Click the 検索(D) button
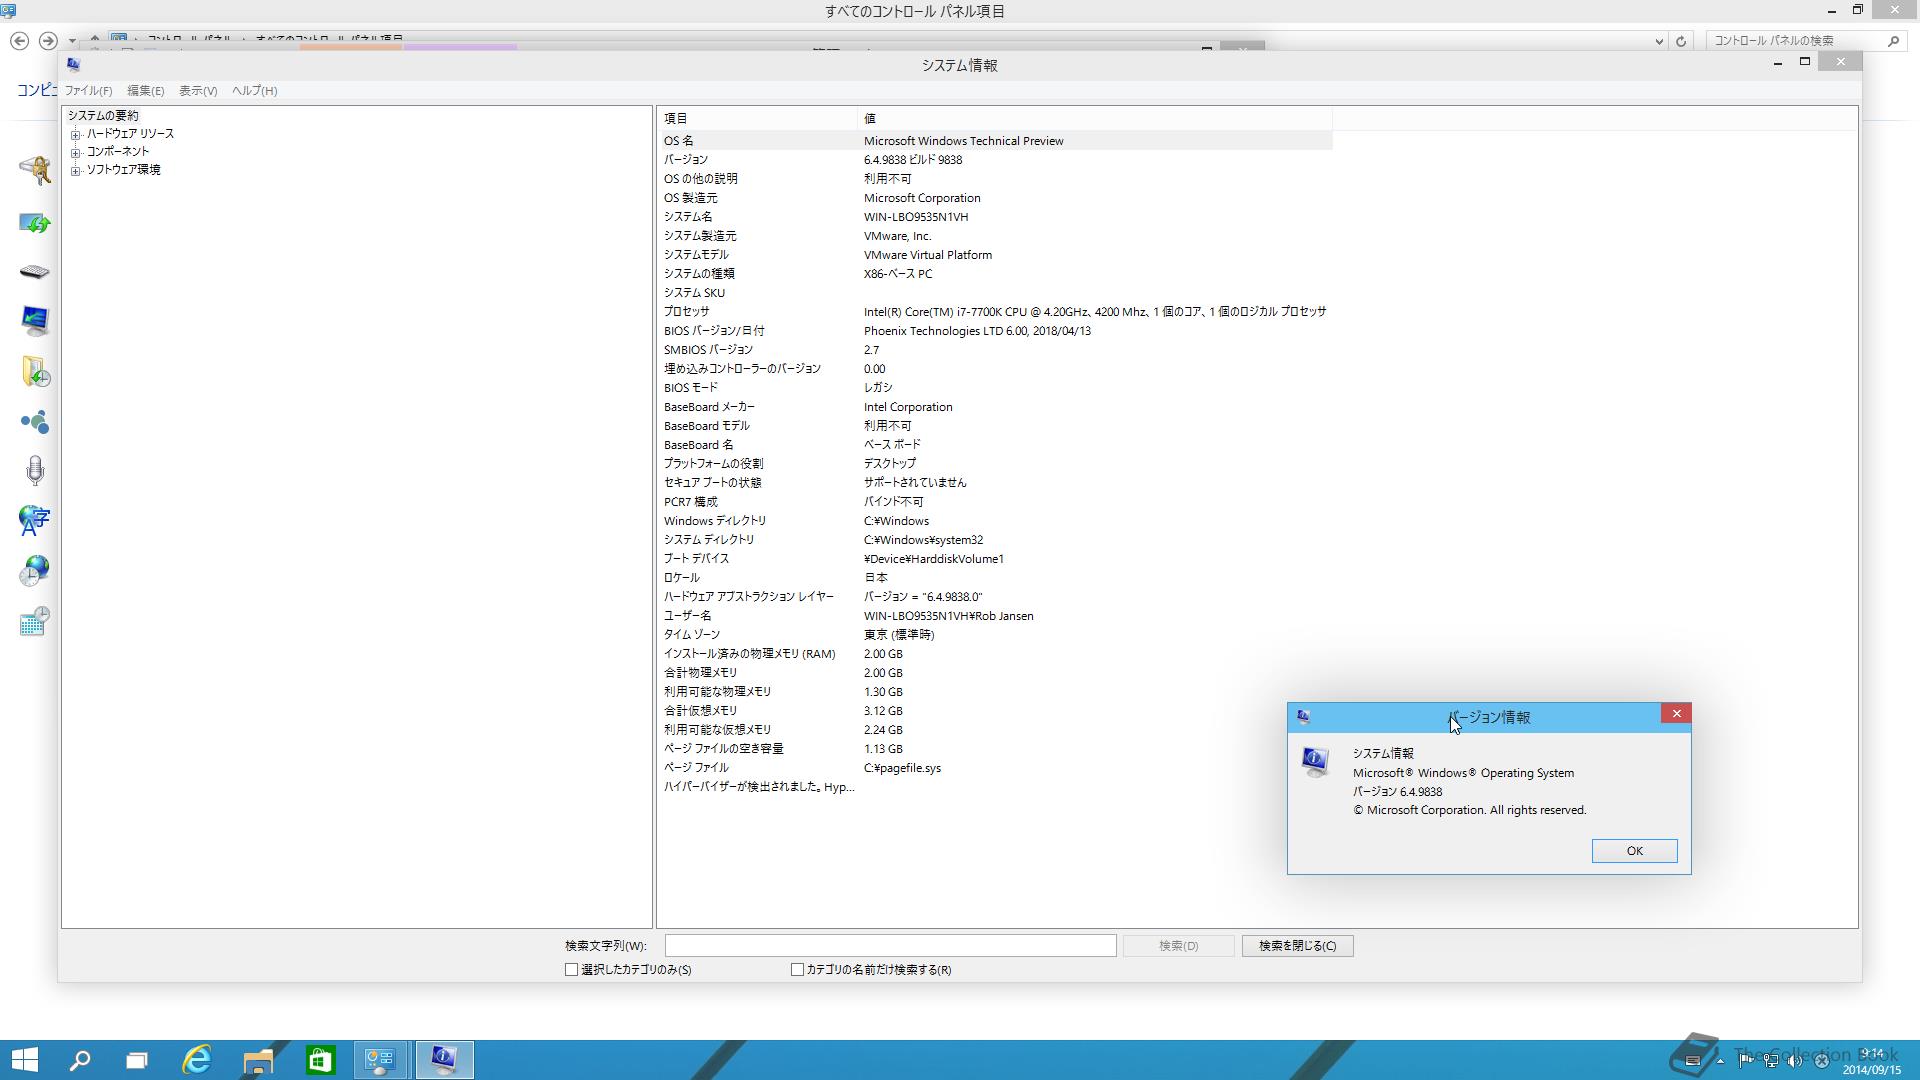 (x=1178, y=946)
